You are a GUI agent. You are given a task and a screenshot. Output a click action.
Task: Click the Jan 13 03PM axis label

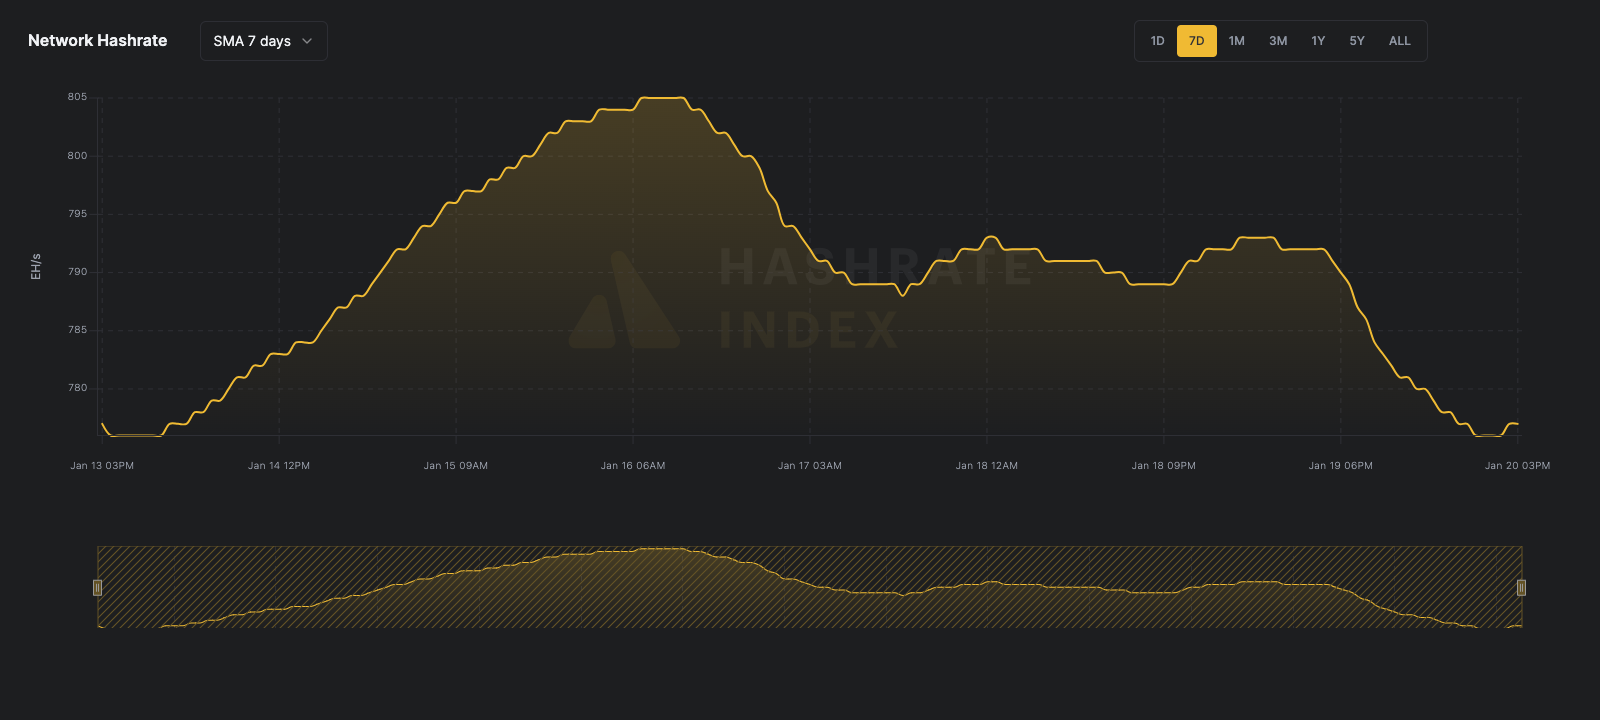click(102, 466)
